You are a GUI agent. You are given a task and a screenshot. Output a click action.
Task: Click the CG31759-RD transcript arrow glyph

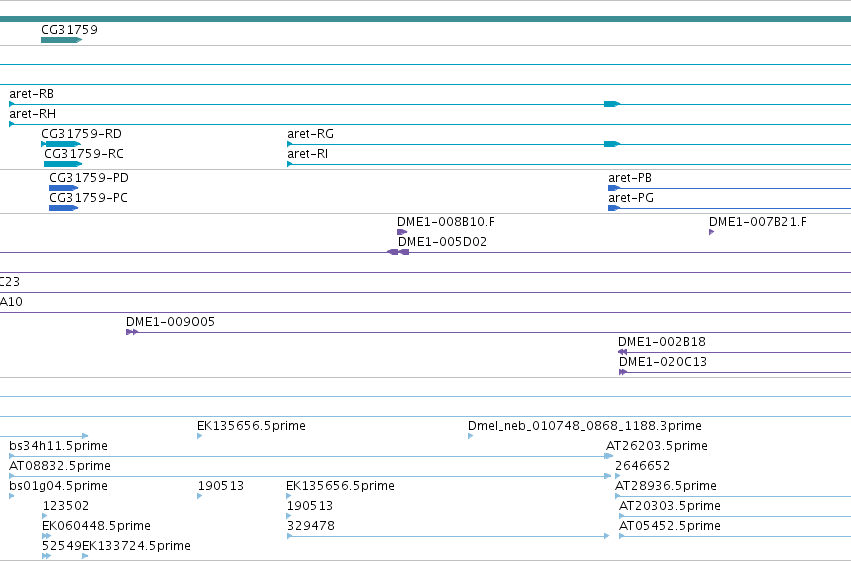click(61, 144)
